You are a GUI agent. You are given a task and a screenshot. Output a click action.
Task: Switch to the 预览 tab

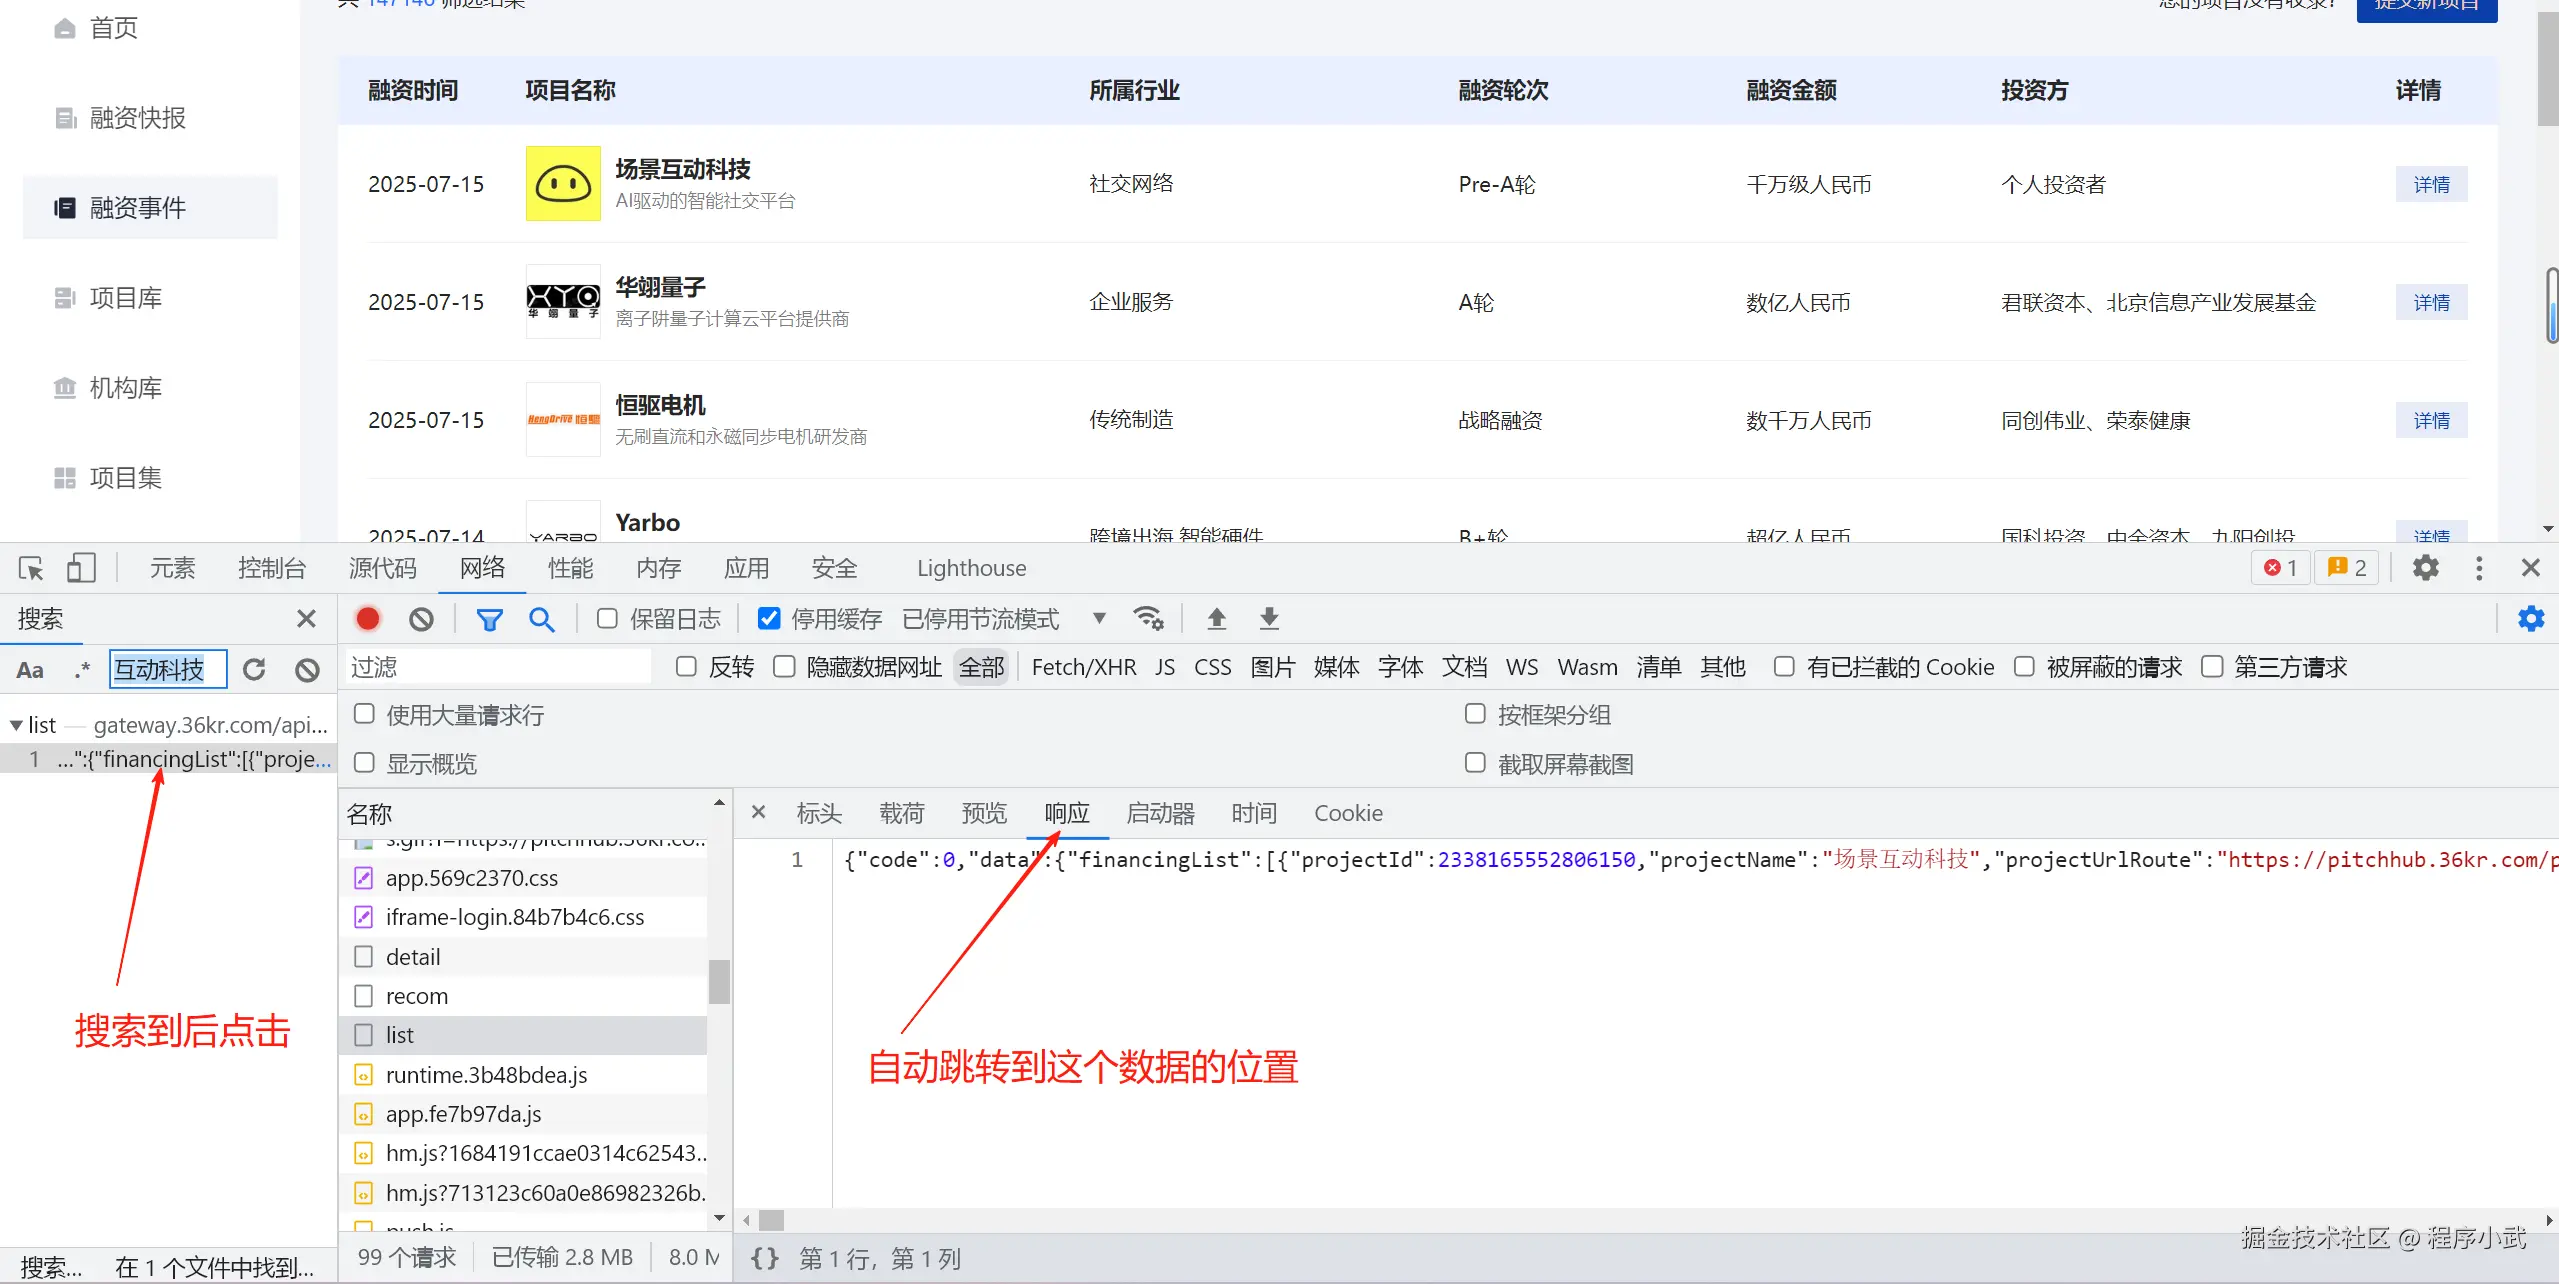click(x=983, y=813)
